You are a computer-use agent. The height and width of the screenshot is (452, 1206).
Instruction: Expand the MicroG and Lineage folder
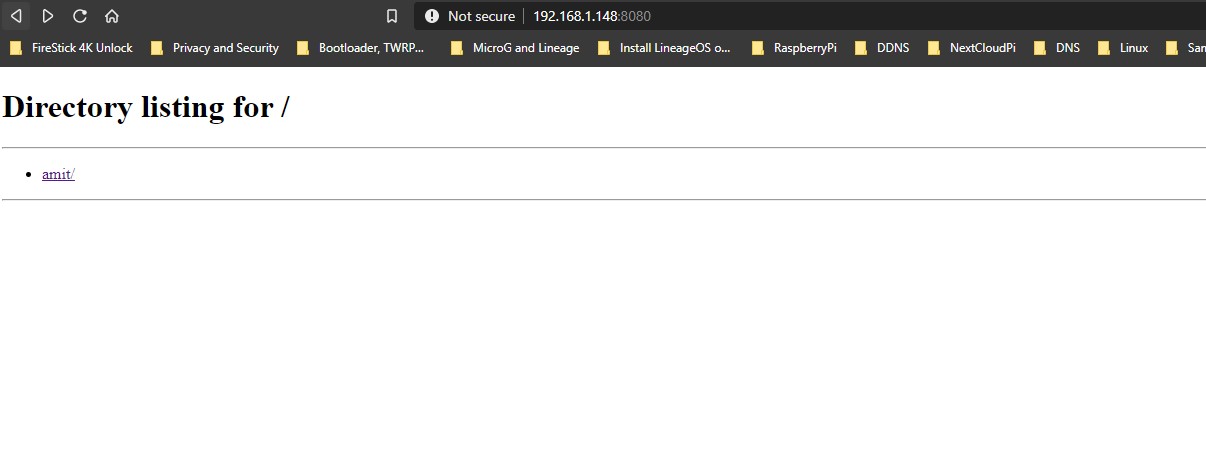point(516,48)
